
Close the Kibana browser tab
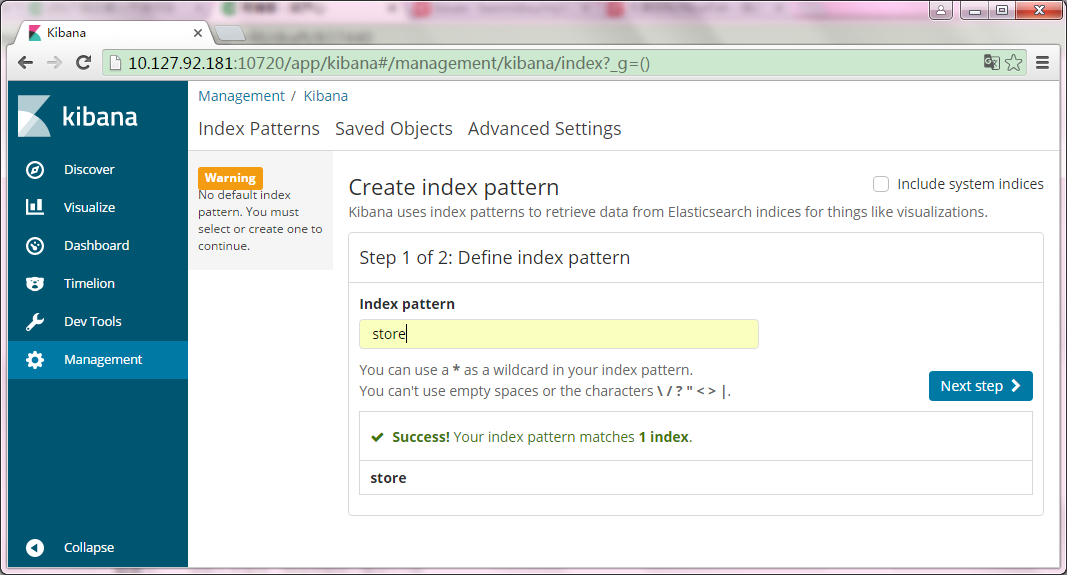[x=197, y=33]
